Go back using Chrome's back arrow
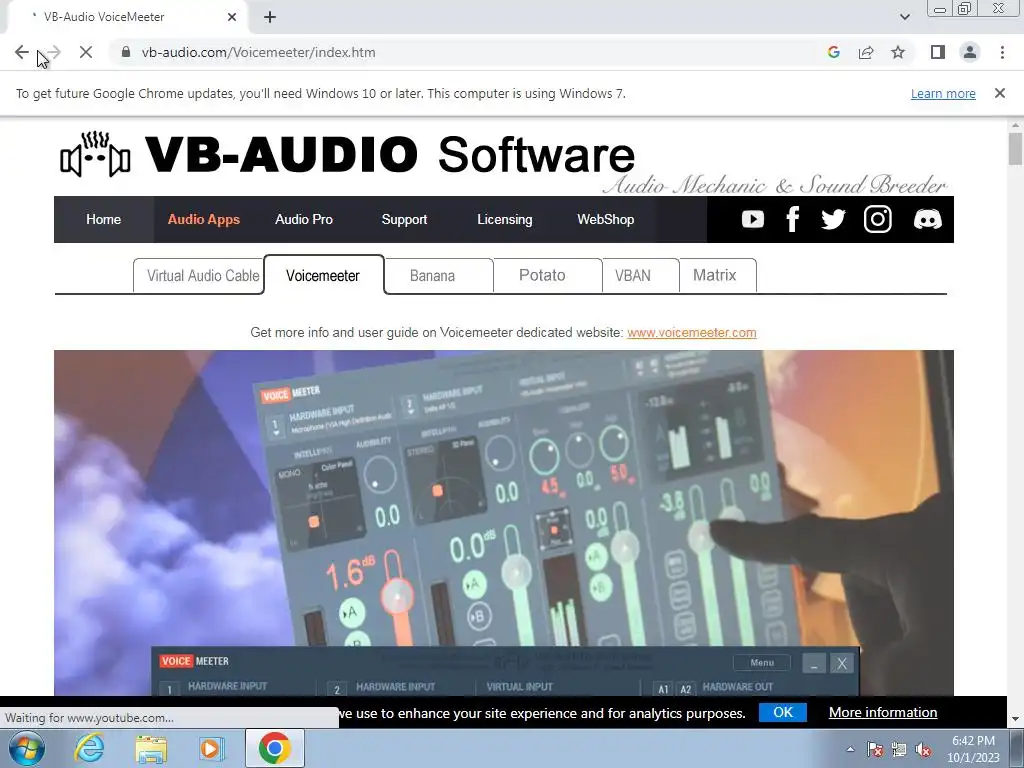 tap(22, 52)
